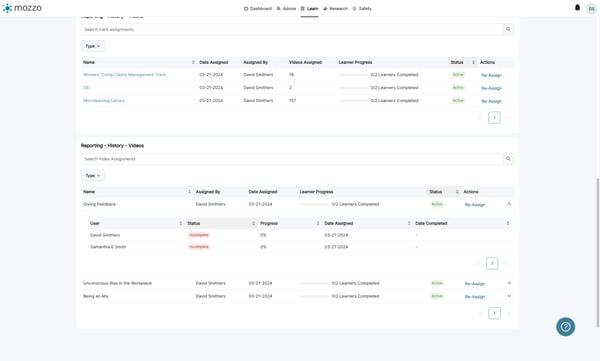The width and height of the screenshot is (600, 361).
Task: Go to previous page of learner sub-table
Action: point(478,263)
